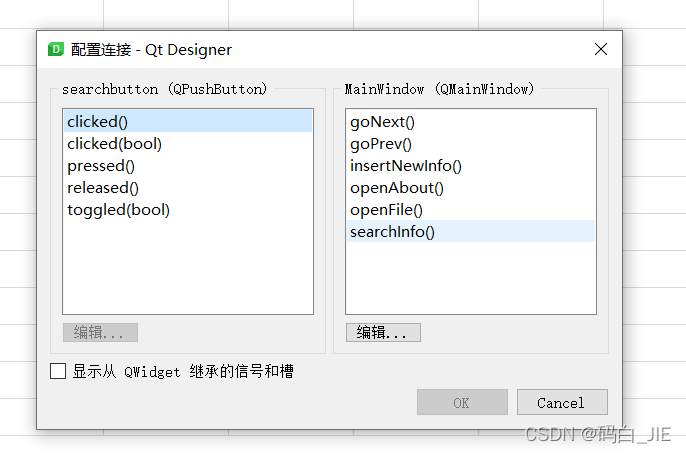This screenshot has width=686, height=453.
Task: Click the Cancel button
Action: [562, 402]
